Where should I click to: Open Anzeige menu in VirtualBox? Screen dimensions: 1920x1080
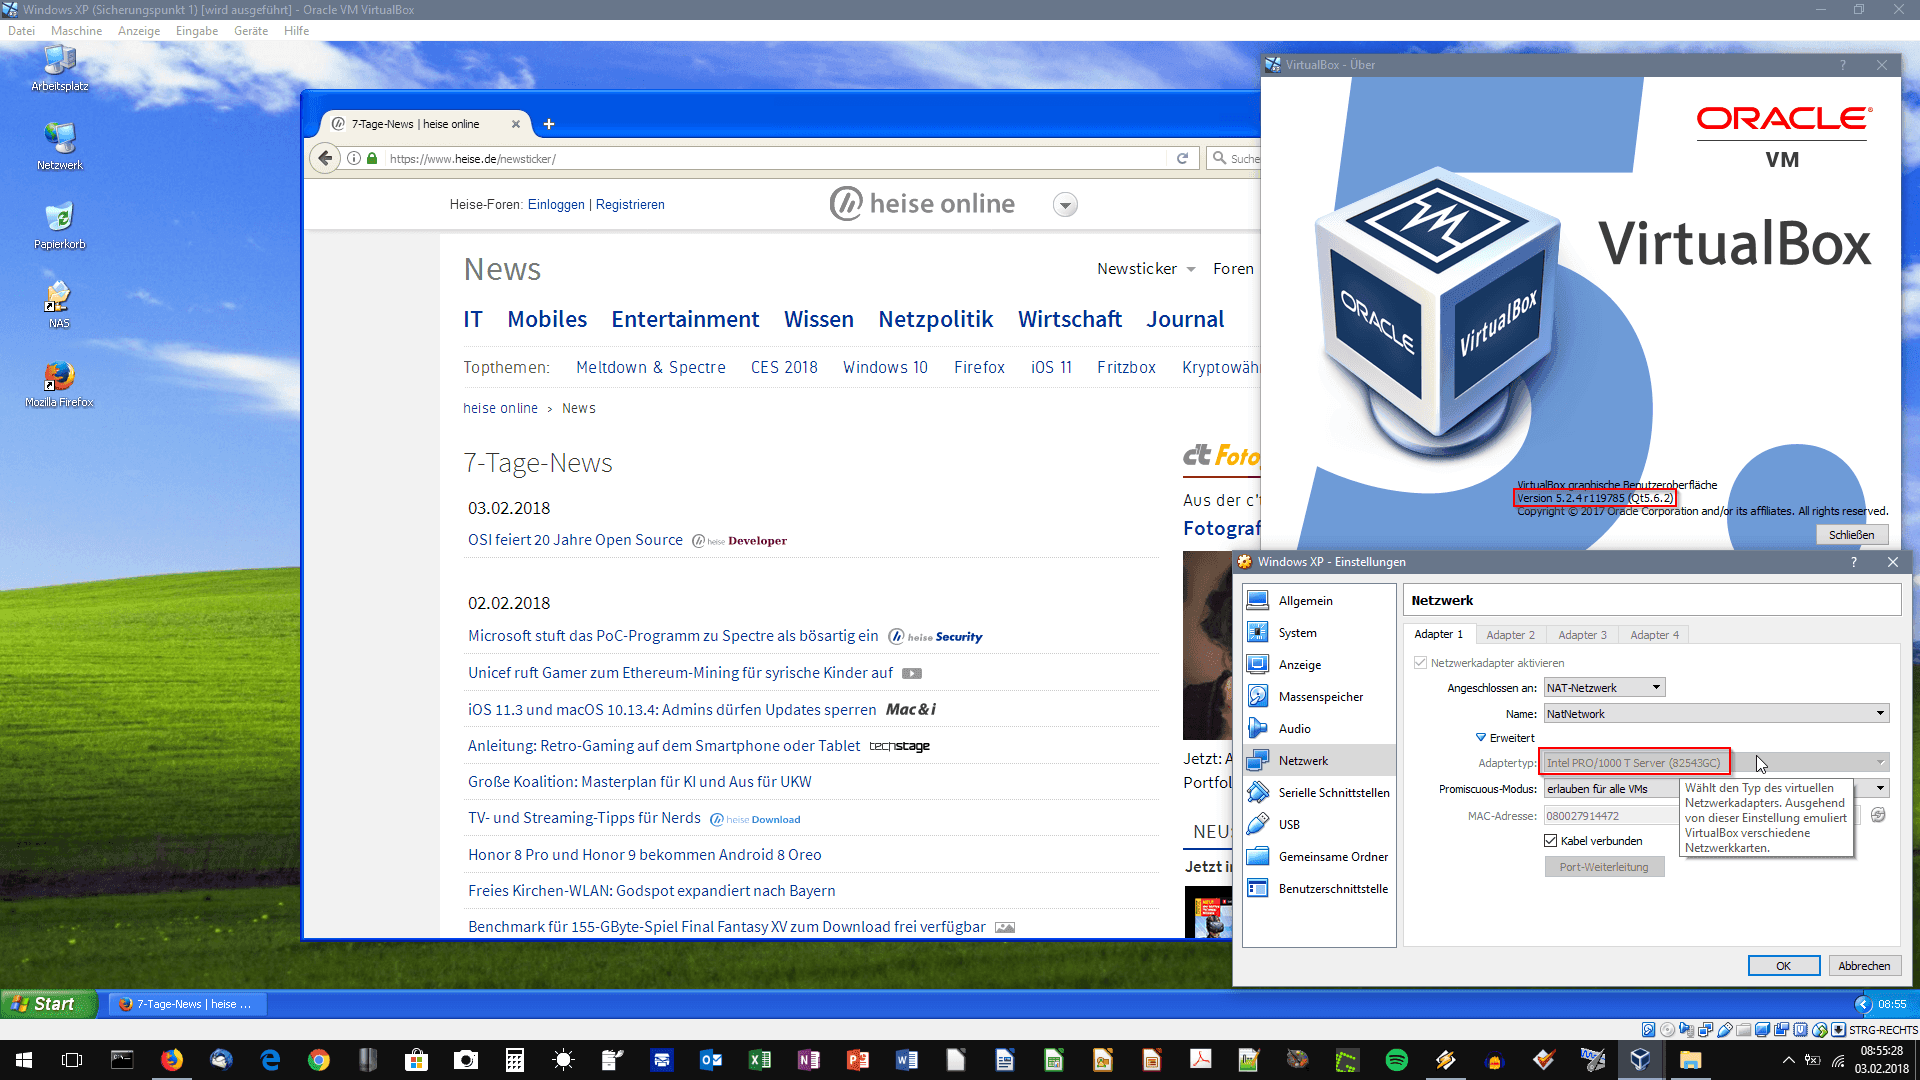tap(139, 31)
